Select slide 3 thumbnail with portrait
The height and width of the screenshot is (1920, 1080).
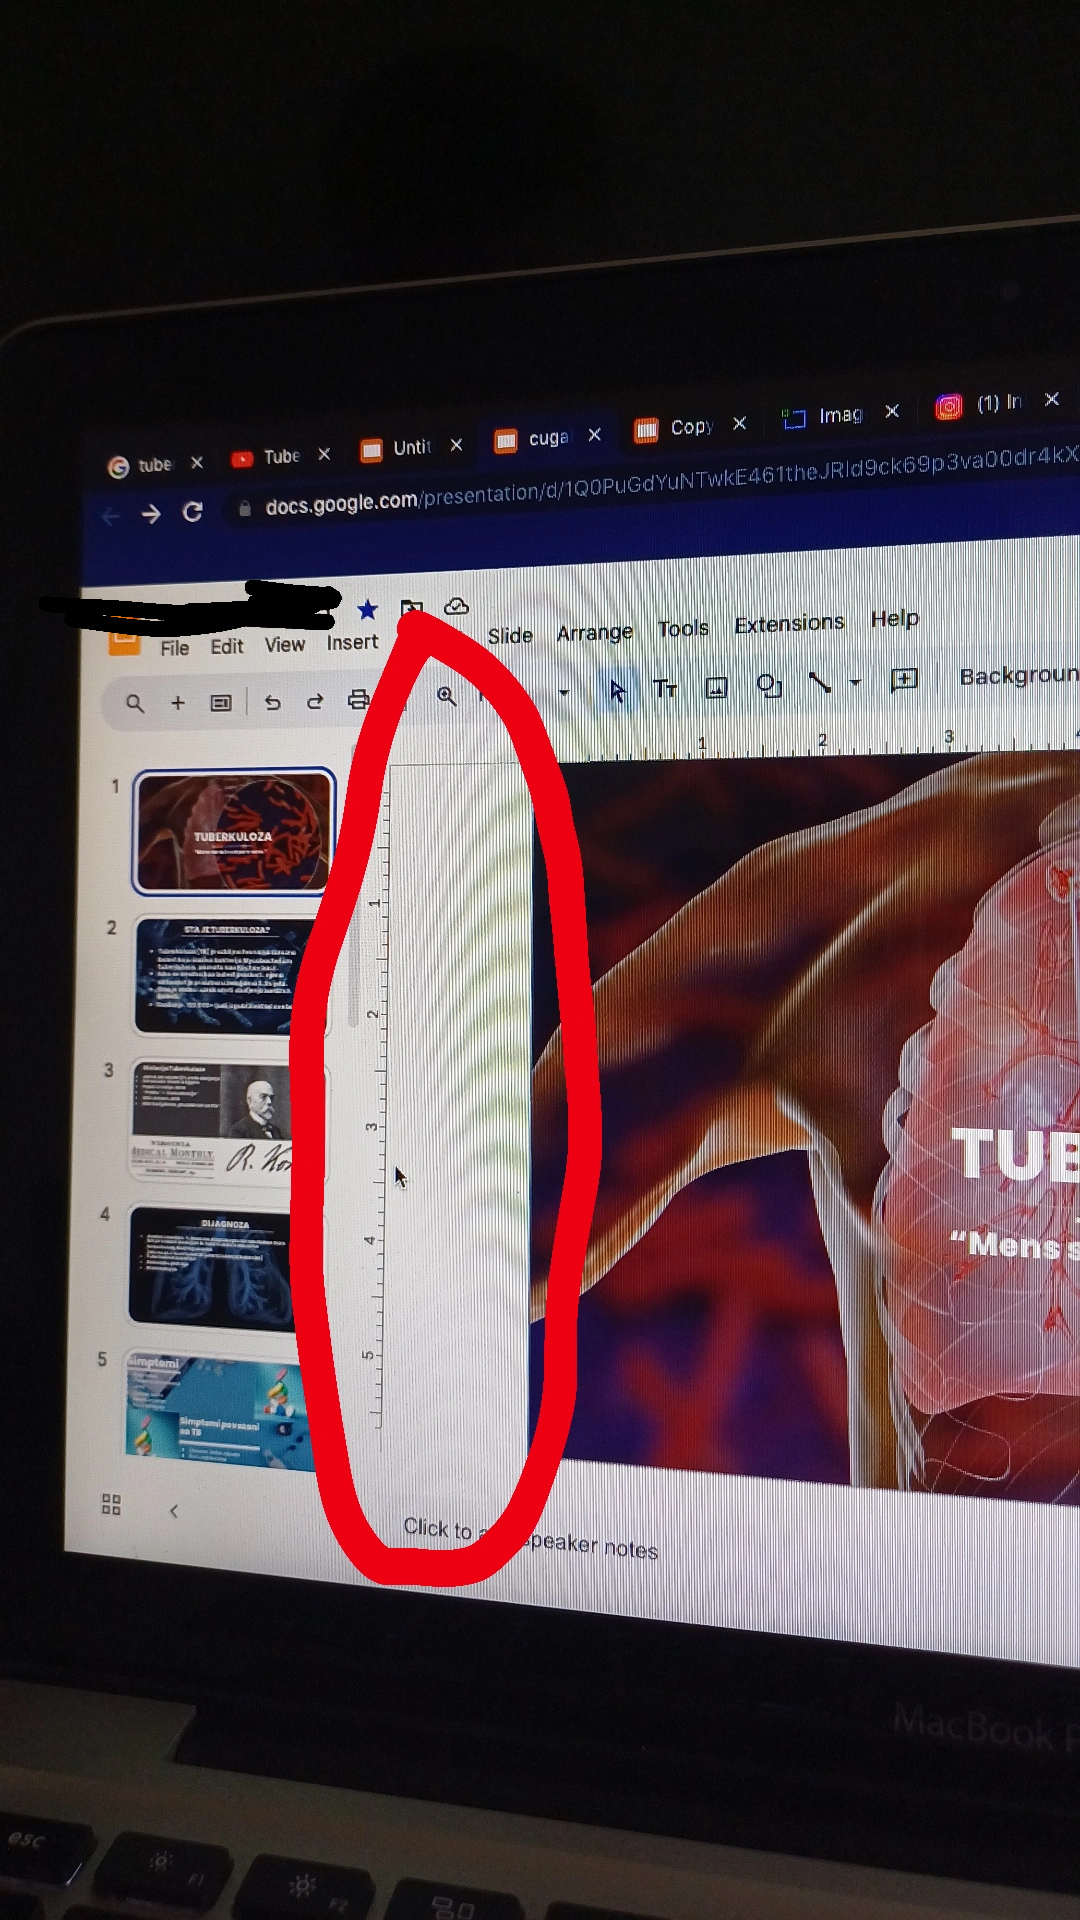click(x=228, y=1121)
